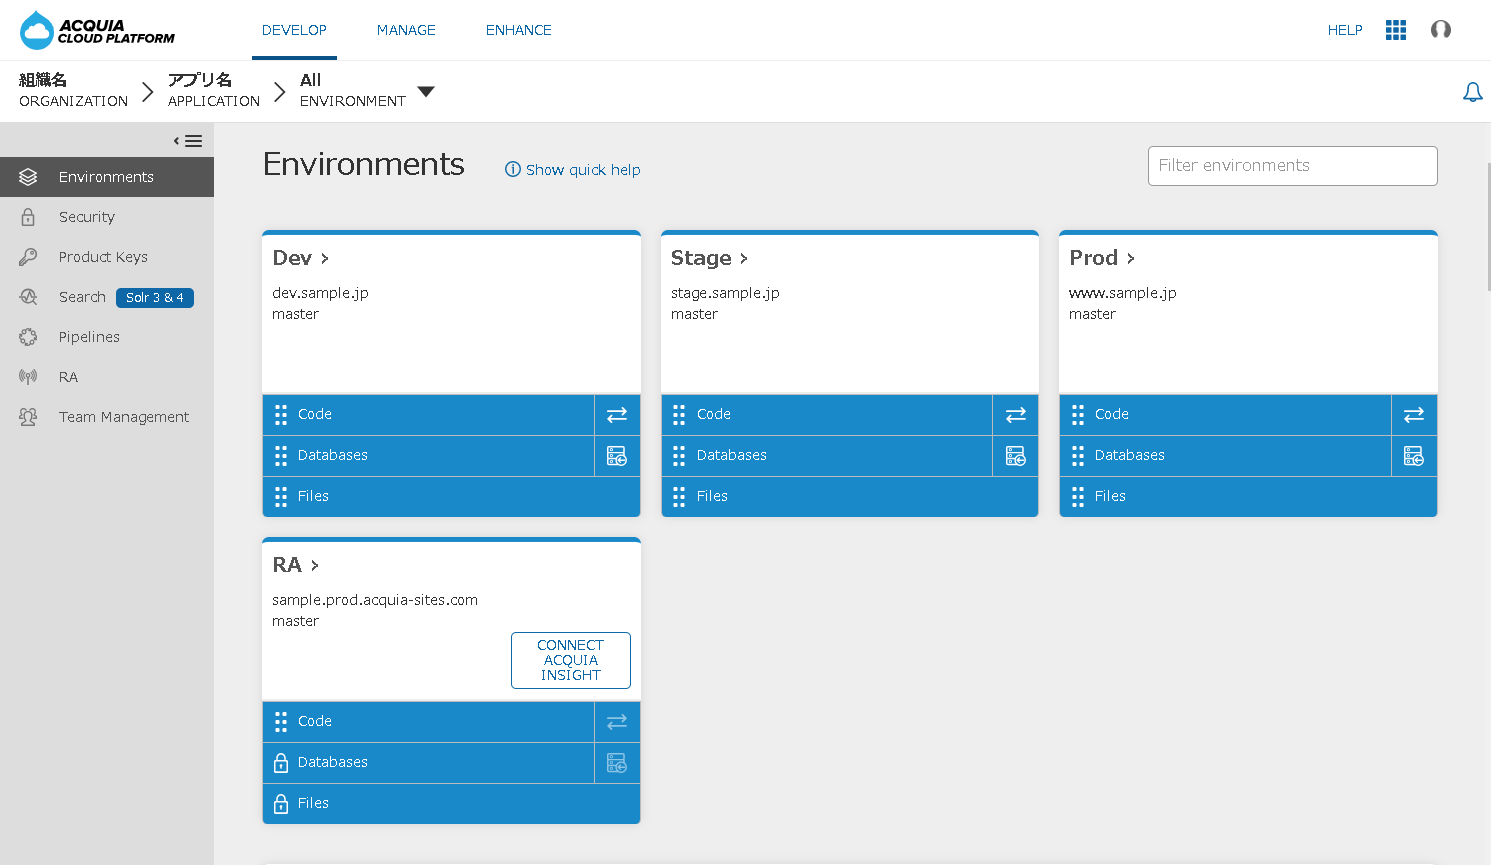Expand the RA environment chevron
Screen dimensions: 1491x865
315,566
